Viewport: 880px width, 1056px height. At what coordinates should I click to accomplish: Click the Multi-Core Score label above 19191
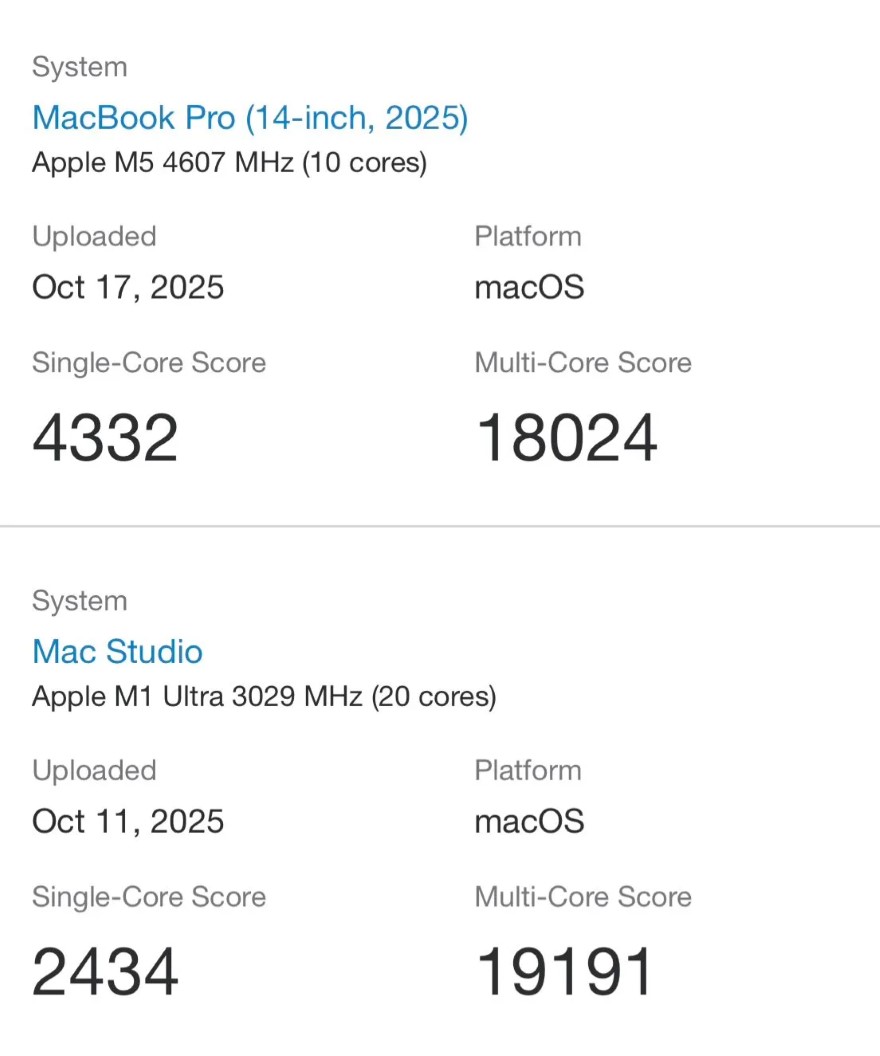[583, 896]
